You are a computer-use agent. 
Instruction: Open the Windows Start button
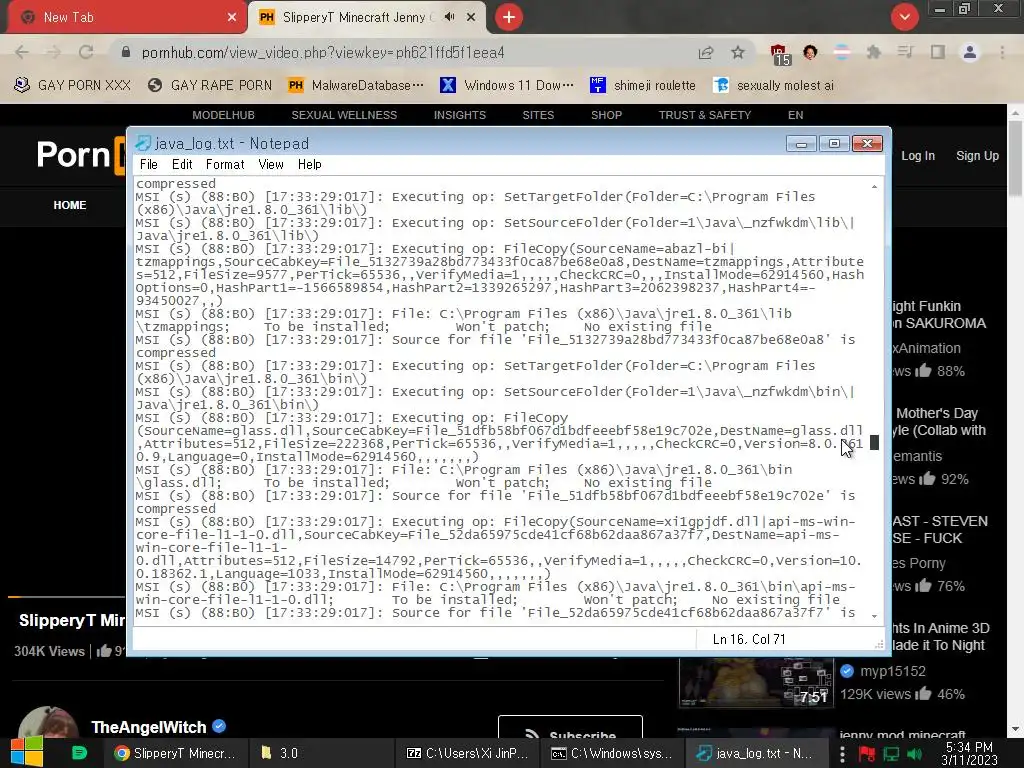(x=27, y=752)
